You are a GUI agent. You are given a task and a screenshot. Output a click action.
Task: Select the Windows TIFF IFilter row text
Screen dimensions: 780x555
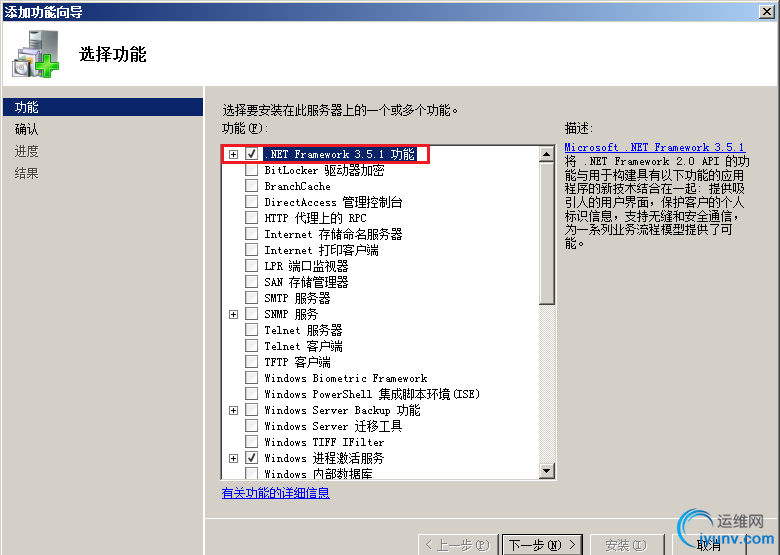point(324,442)
